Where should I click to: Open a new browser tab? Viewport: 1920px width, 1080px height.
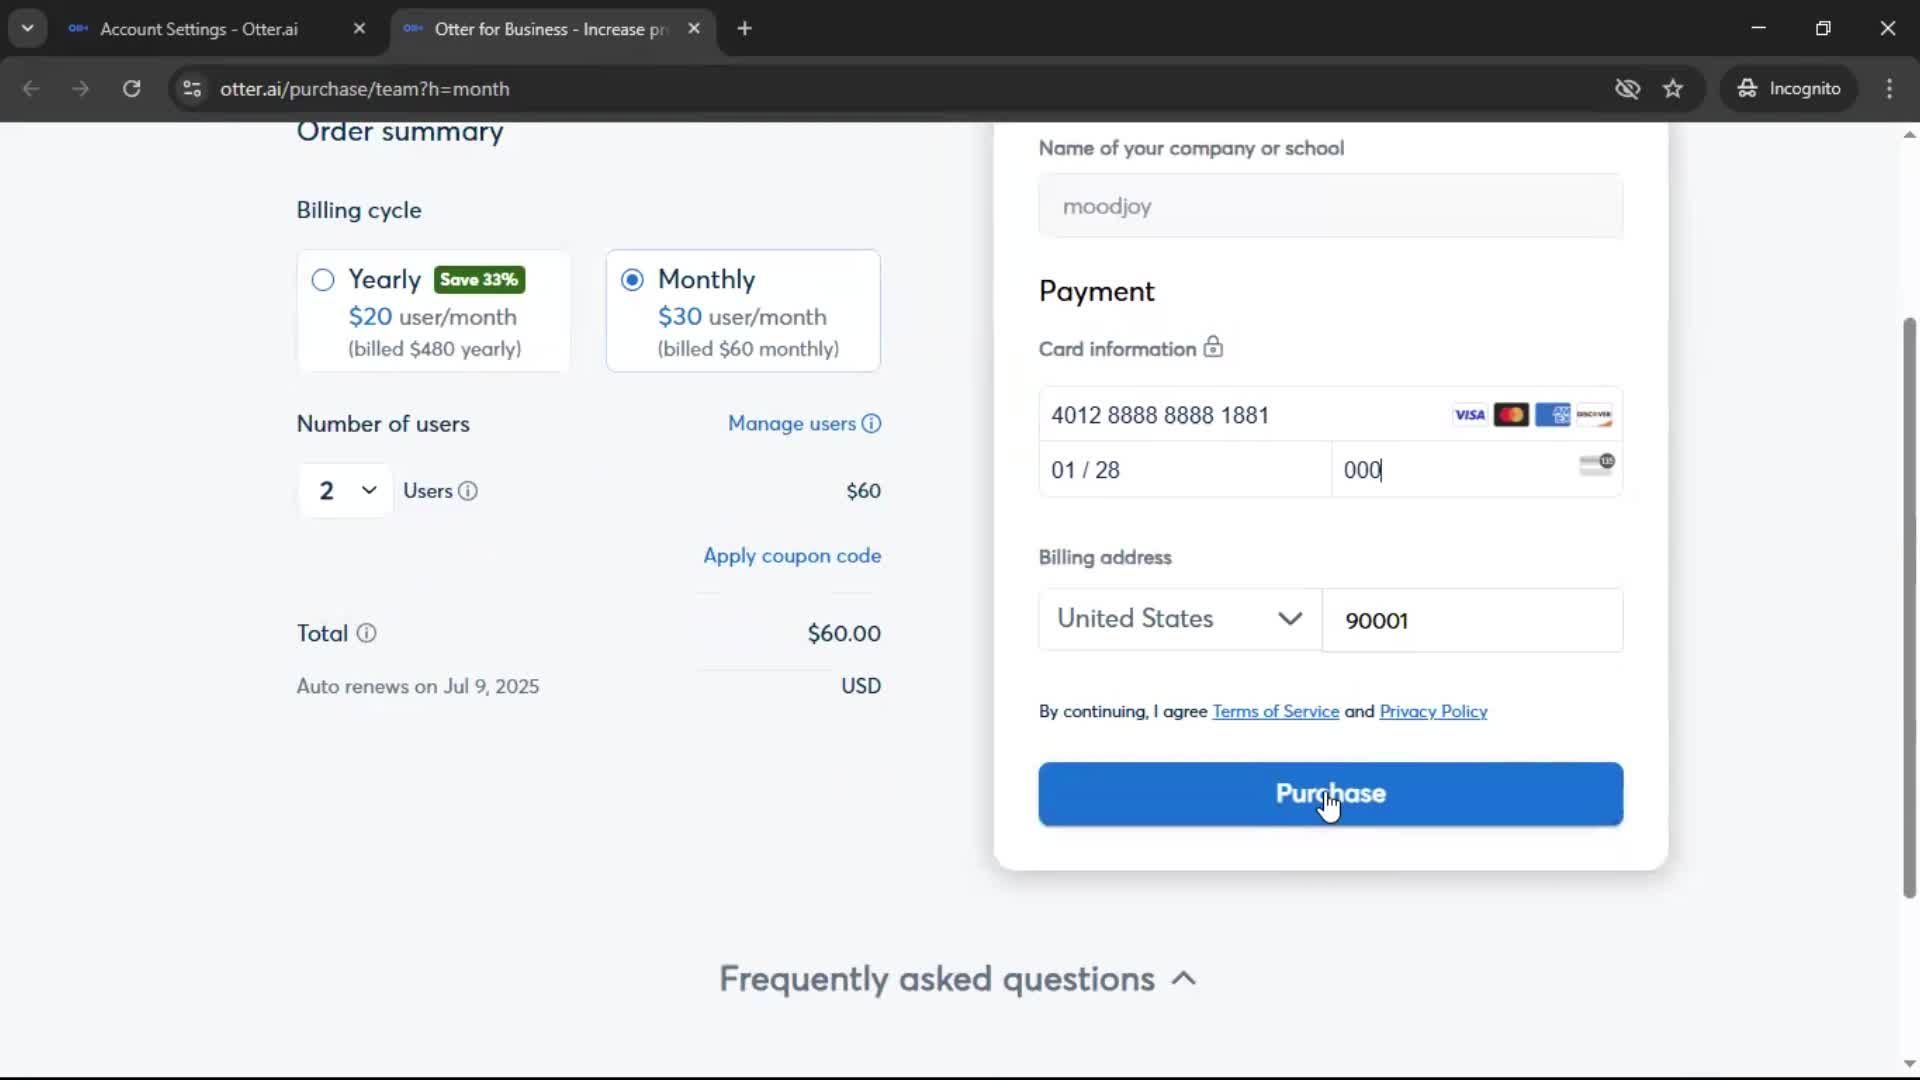pyautogui.click(x=744, y=29)
